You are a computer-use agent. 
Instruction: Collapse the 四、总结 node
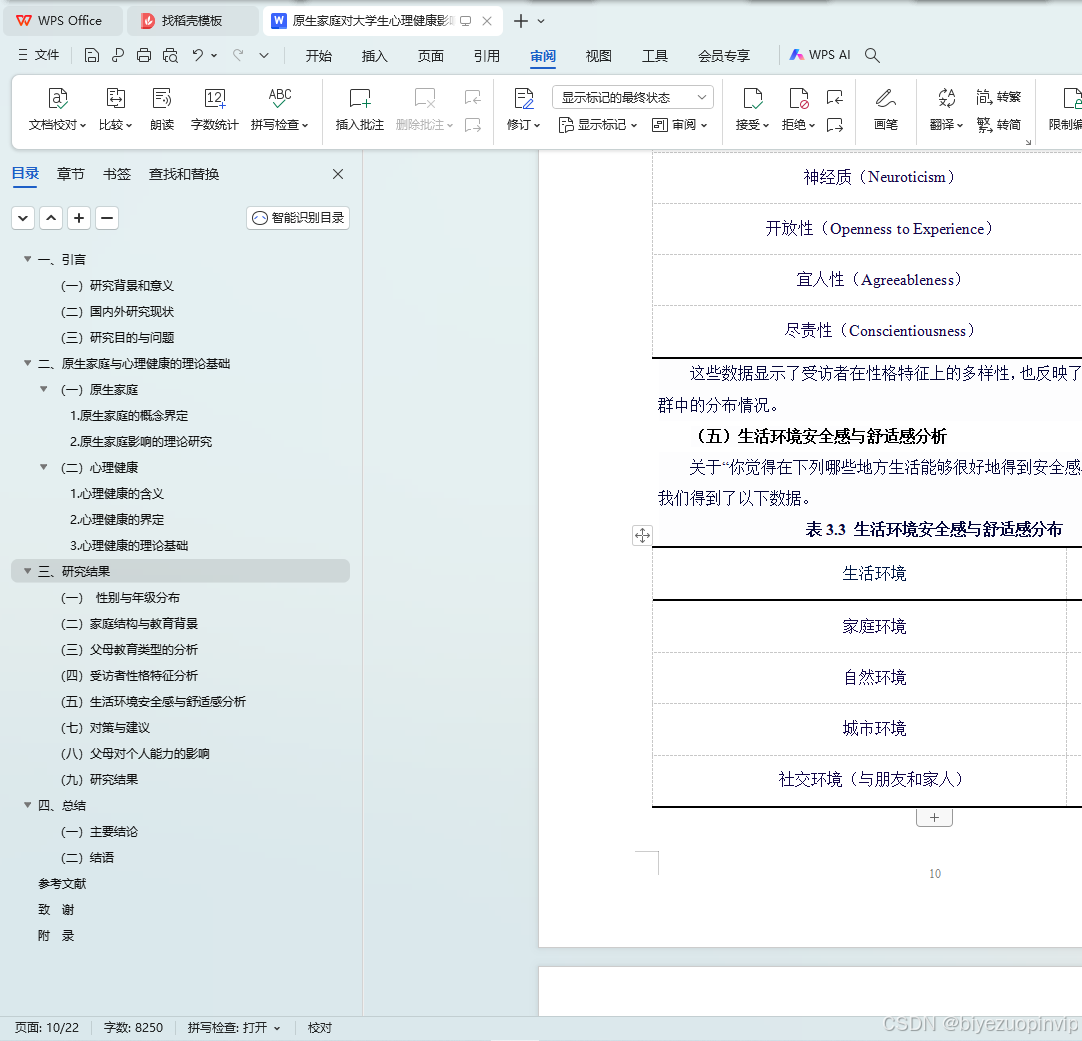(x=28, y=805)
